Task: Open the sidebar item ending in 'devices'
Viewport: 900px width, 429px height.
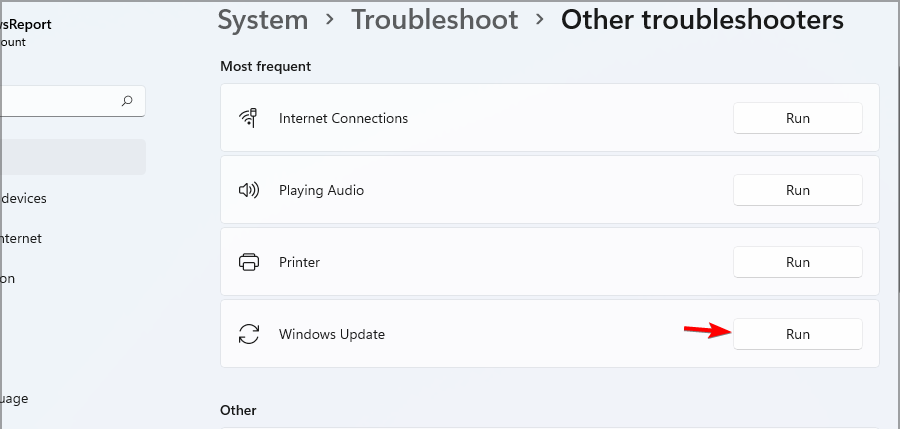Action: pyautogui.click(x=24, y=198)
